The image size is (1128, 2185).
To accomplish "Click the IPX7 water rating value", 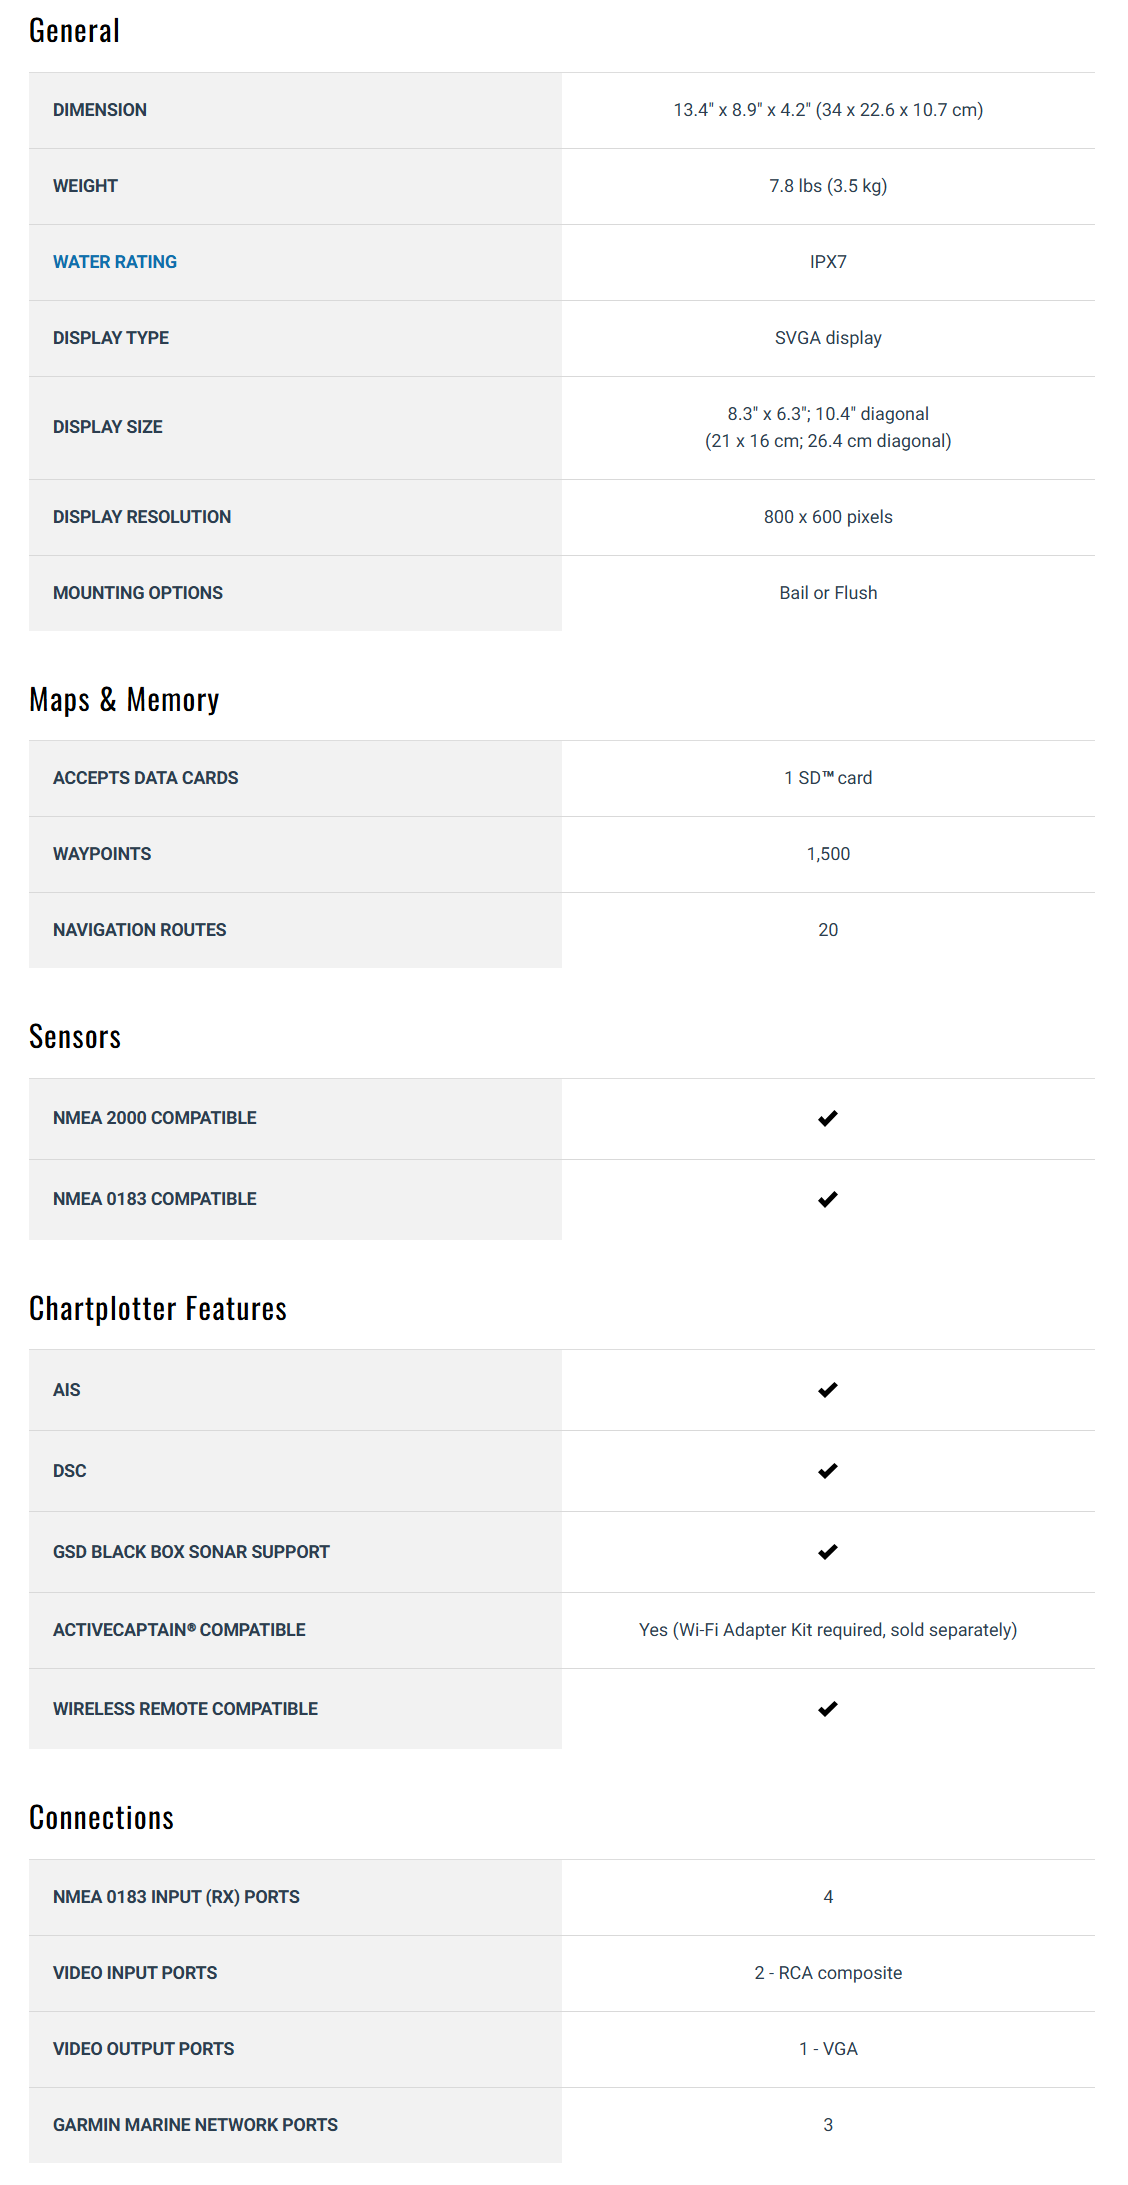I will [x=828, y=262].
